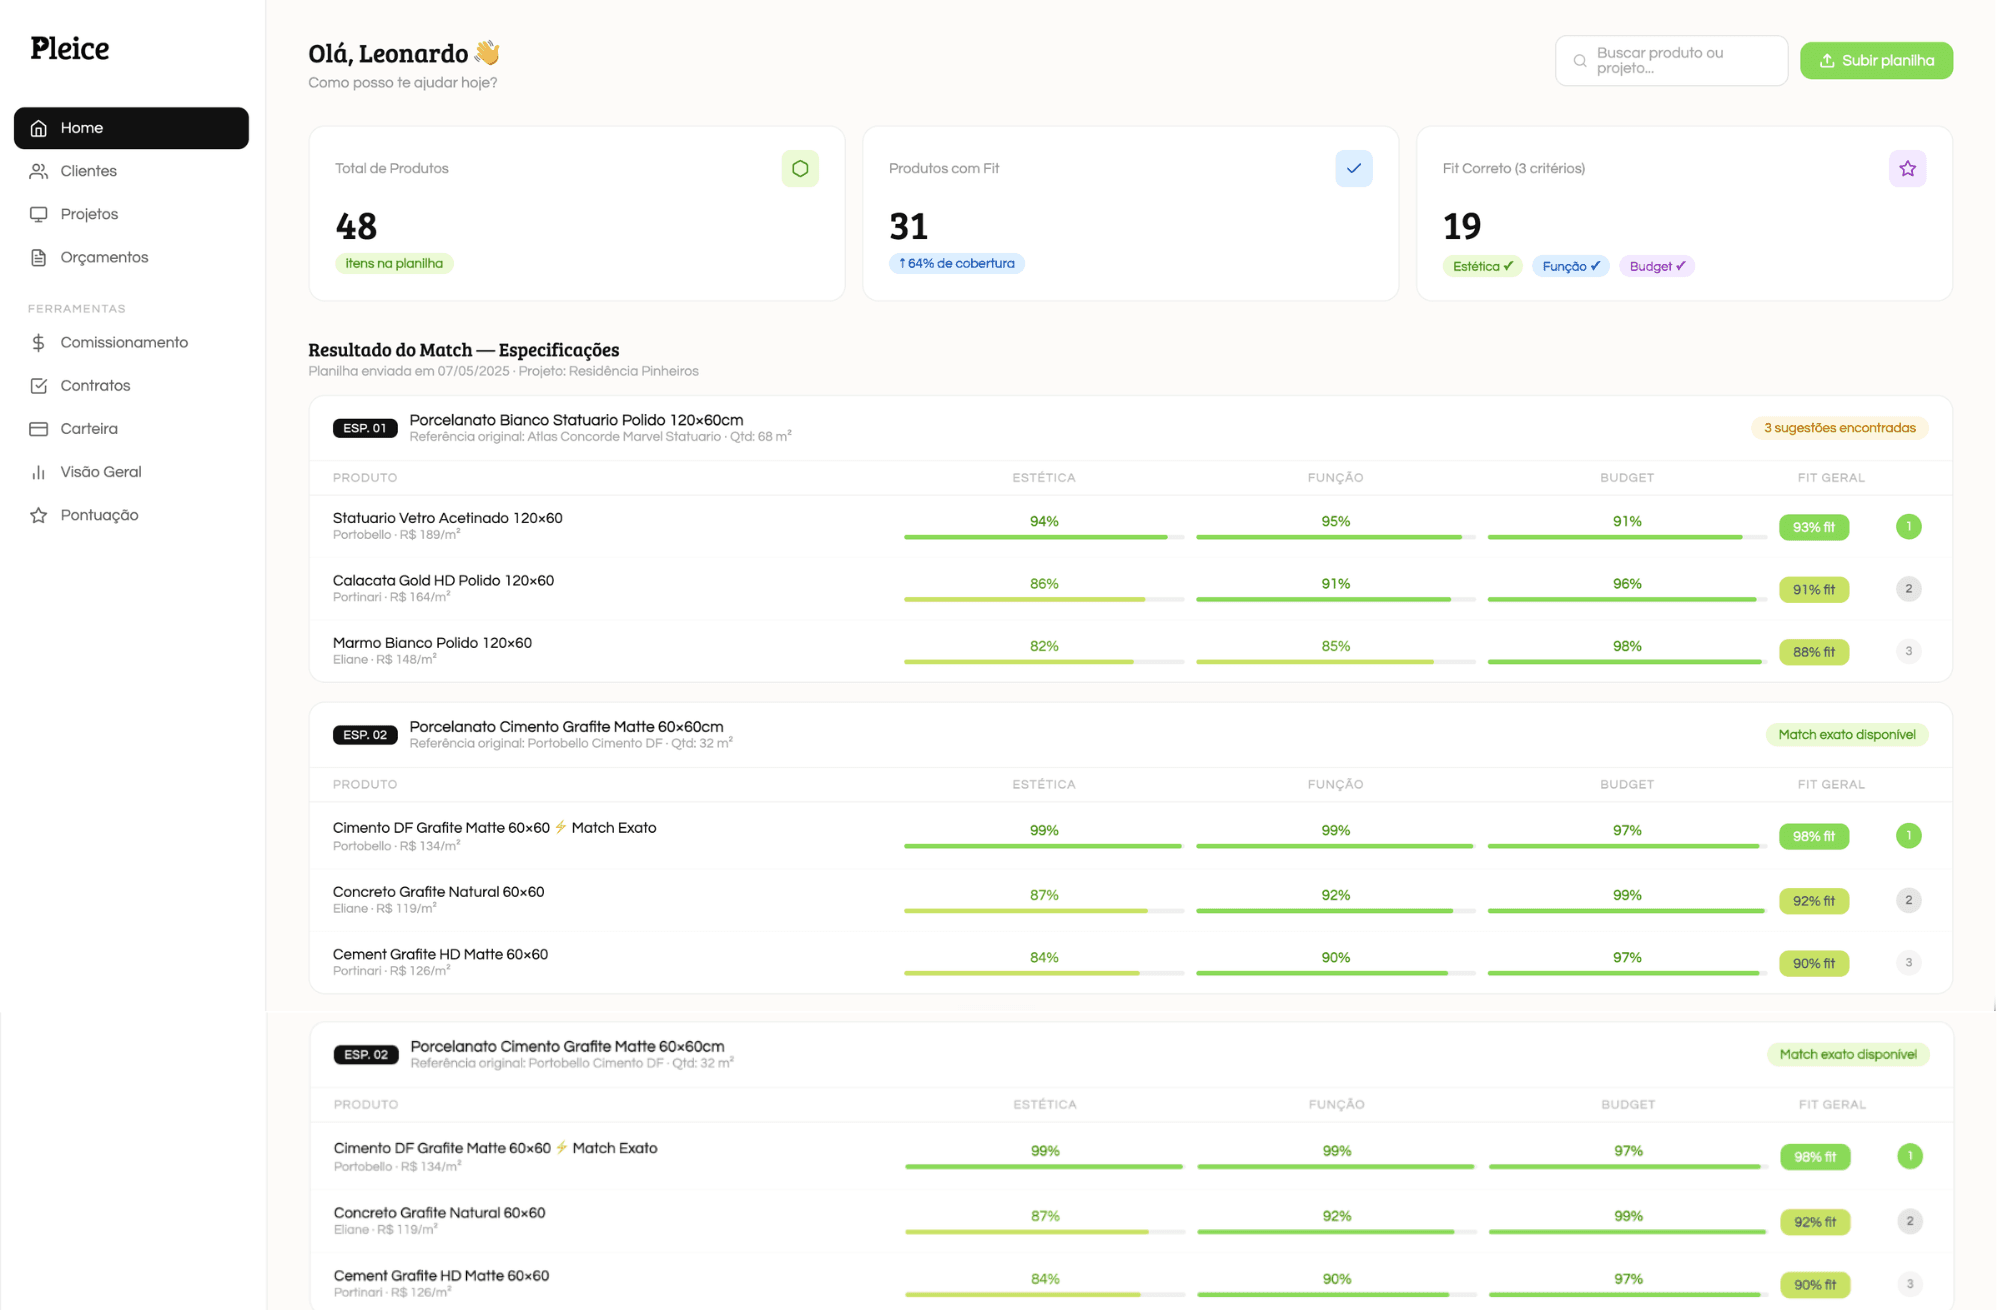This screenshot has width=2000, height=1310.
Task: Open the Comissionamento tool
Action: [131, 342]
